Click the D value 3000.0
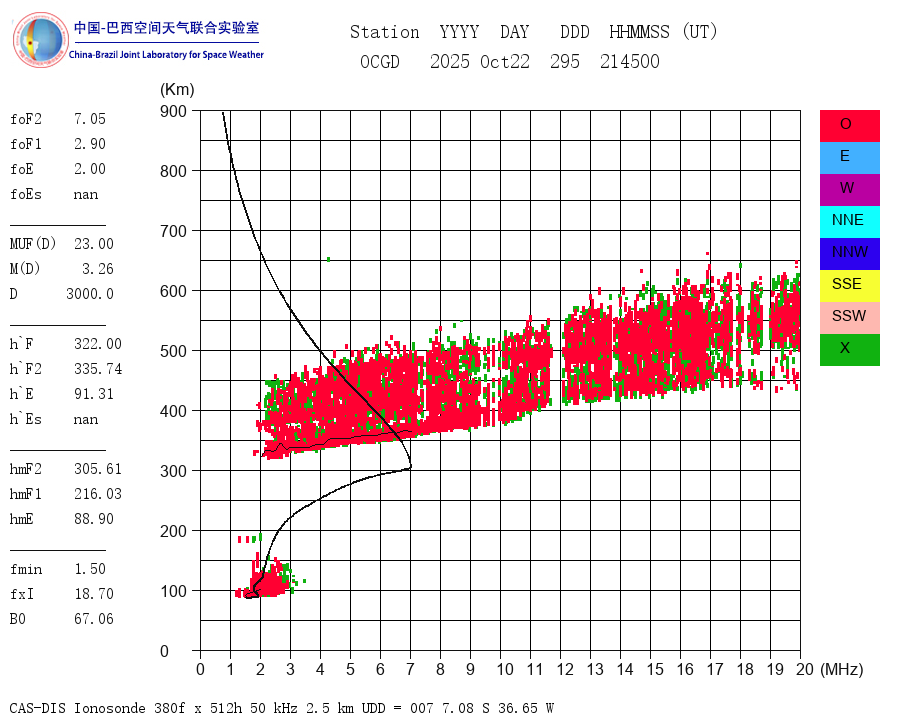This screenshot has height=720, width=900. (90, 294)
